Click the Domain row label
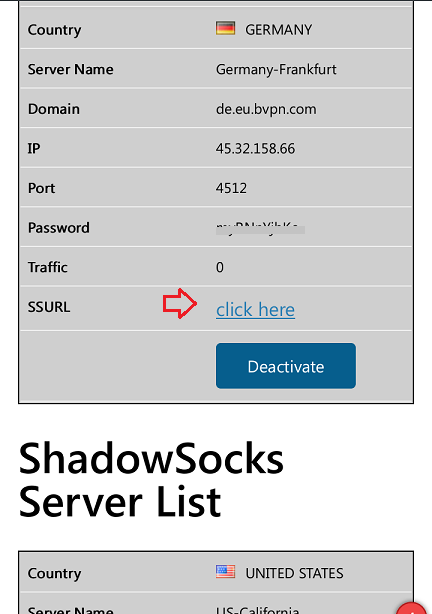This screenshot has height=614, width=432. click(54, 109)
